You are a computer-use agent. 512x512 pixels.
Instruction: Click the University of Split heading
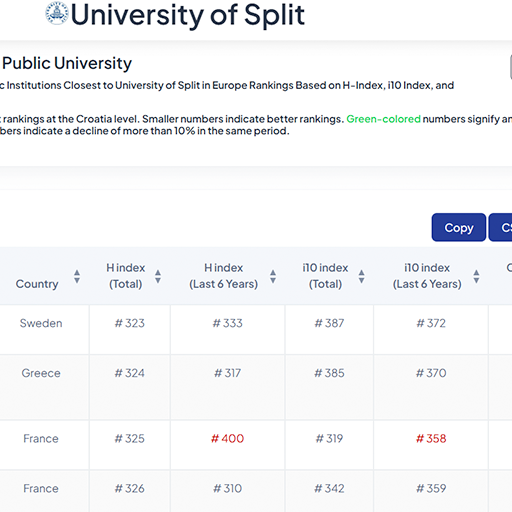coord(188,15)
